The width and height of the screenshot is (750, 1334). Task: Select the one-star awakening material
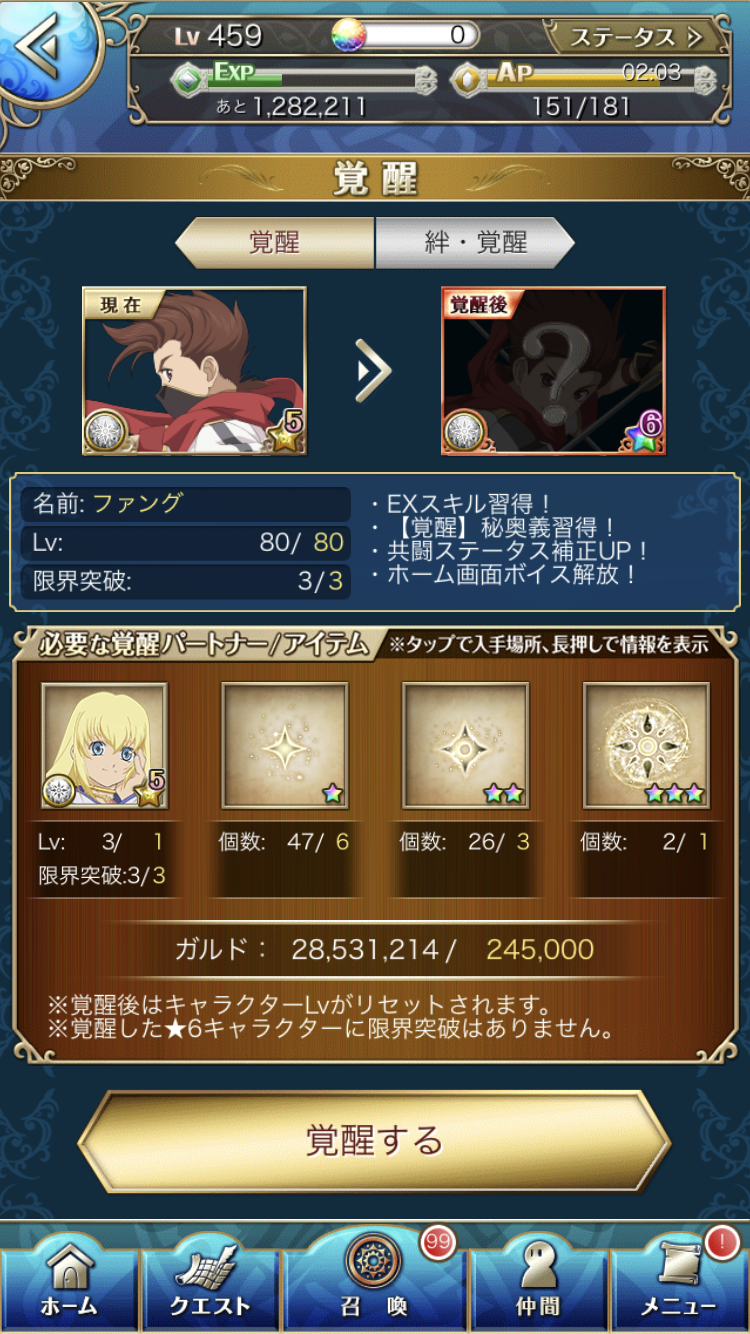(x=285, y=746)
